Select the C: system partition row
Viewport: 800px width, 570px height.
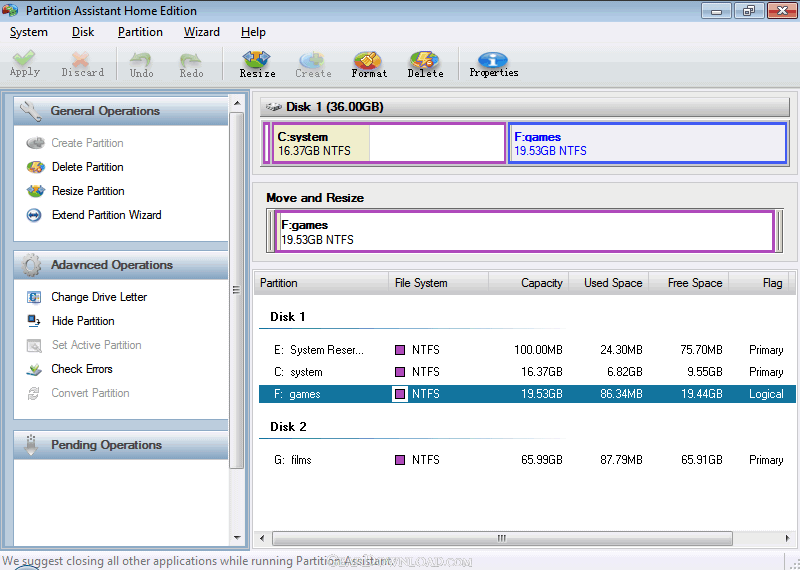point(527,372)
